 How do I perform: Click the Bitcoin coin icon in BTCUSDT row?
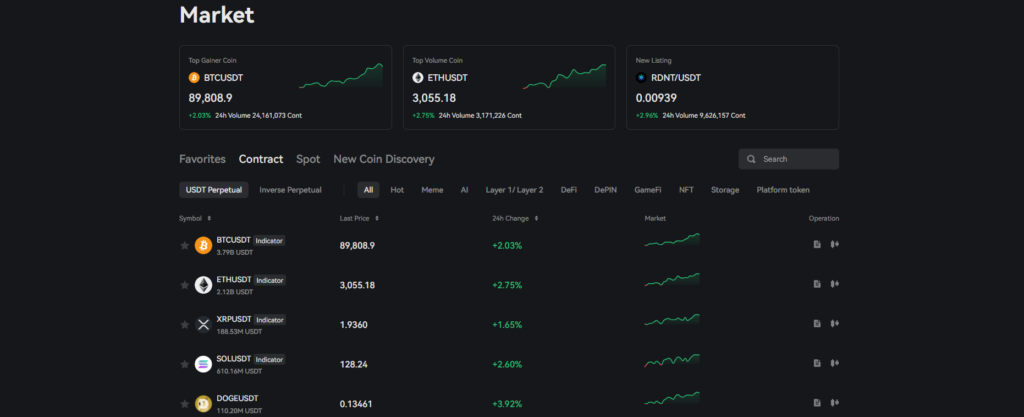coord(203,245)
